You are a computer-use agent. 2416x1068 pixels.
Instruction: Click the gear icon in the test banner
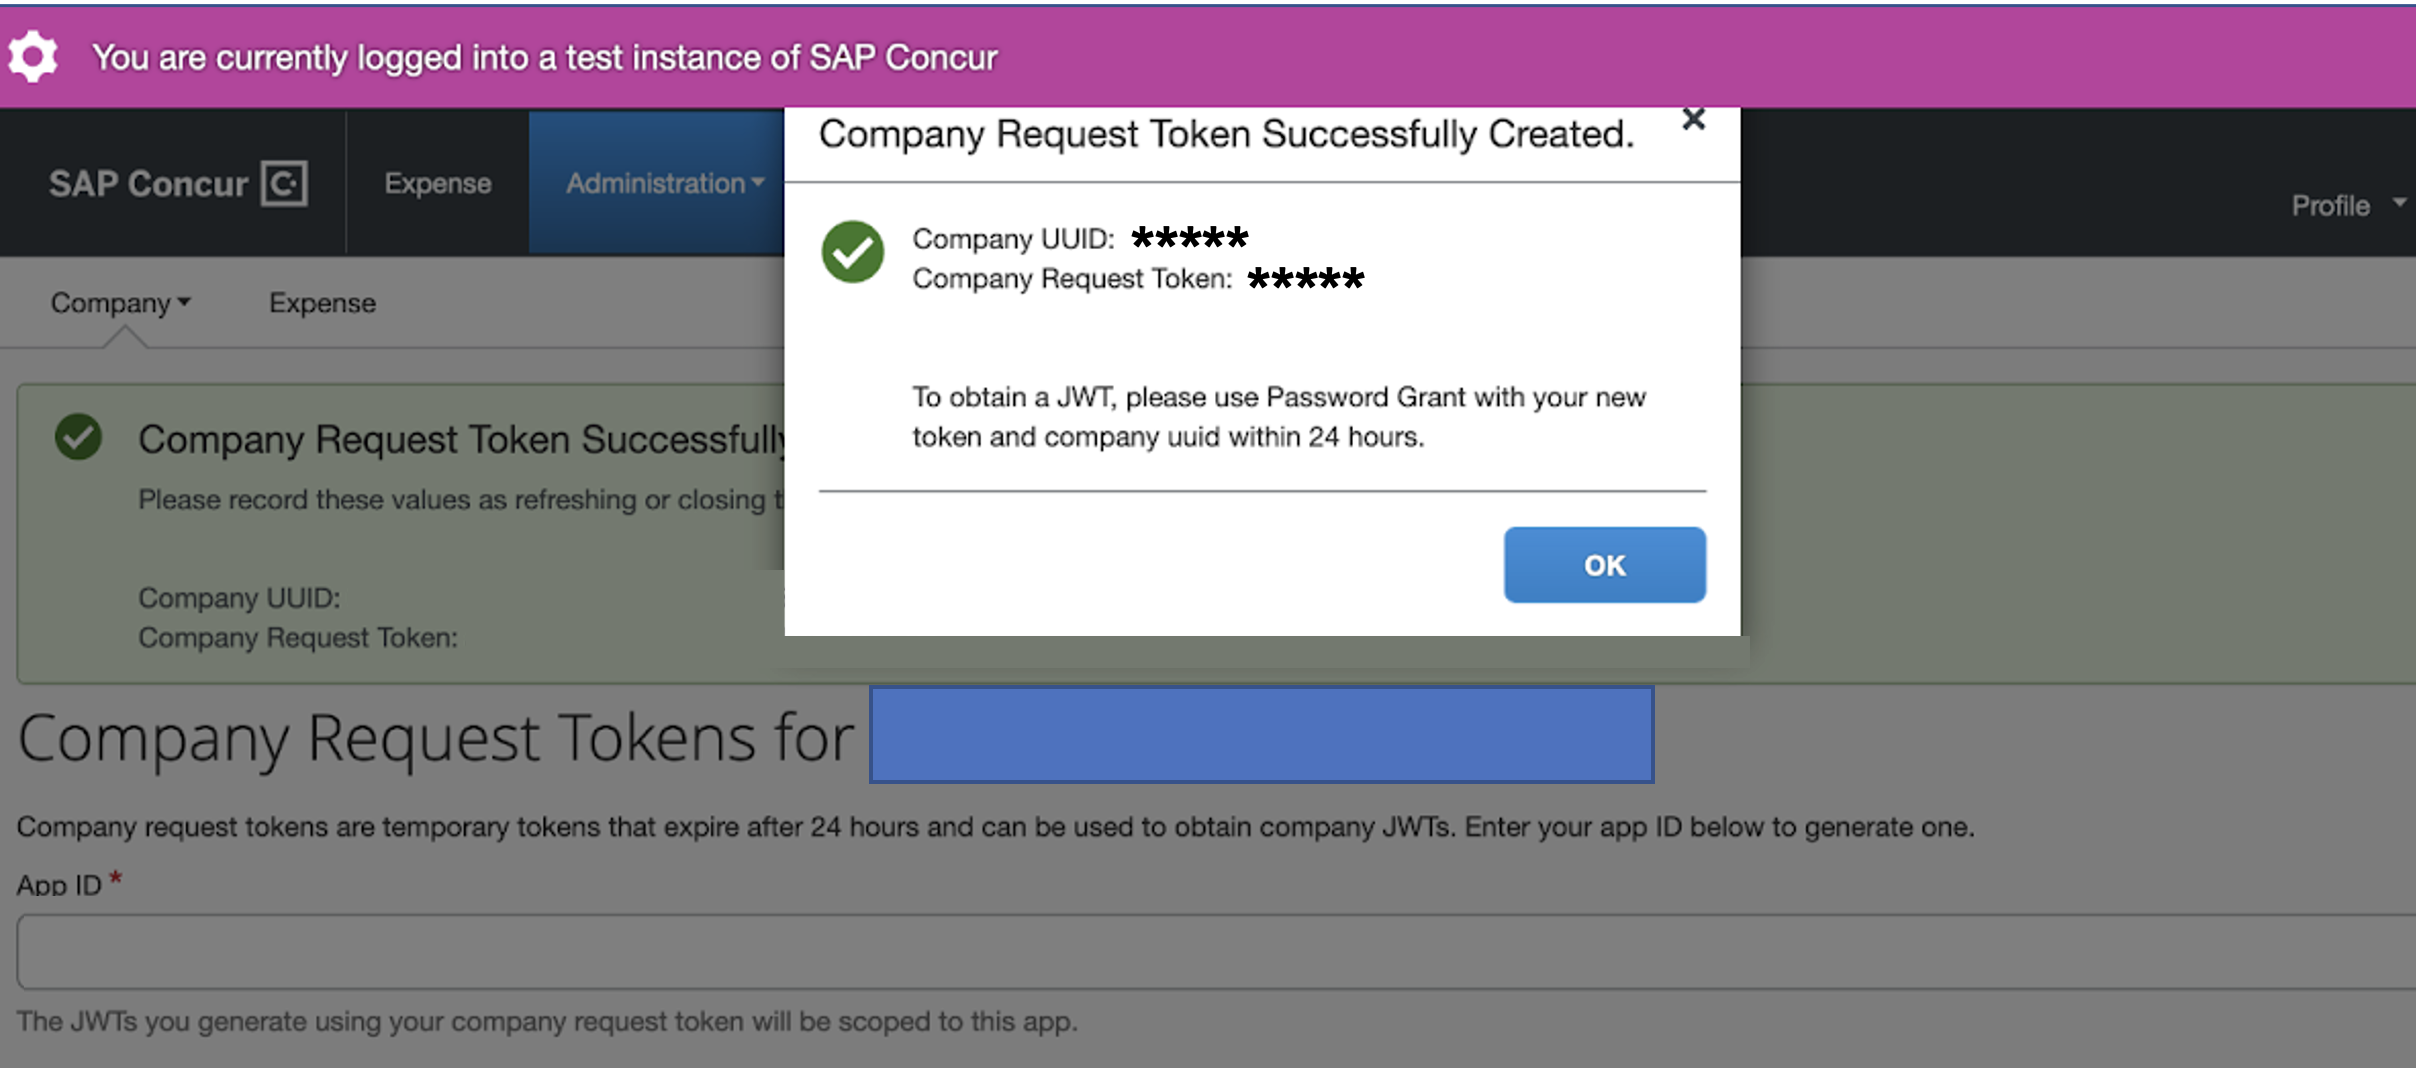coord(33,57)
